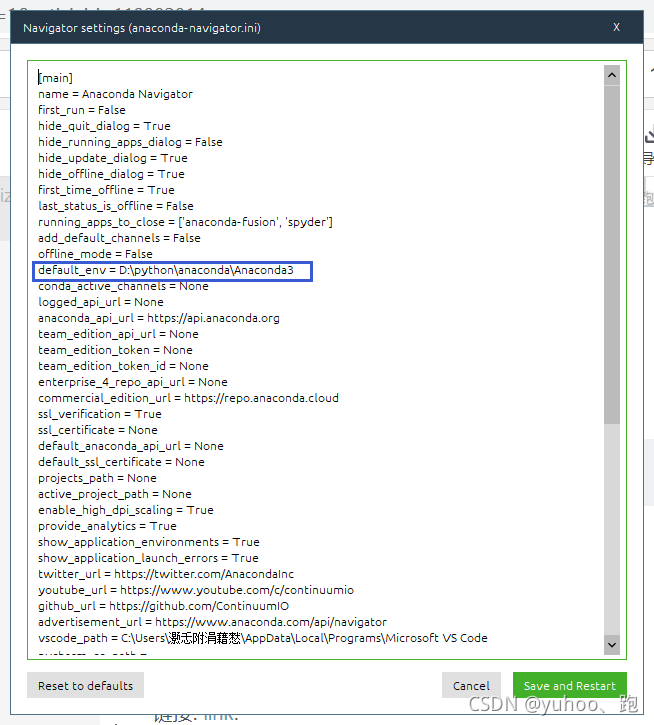
Task: Click Save and Restart
Action: [x=570, y=685]
